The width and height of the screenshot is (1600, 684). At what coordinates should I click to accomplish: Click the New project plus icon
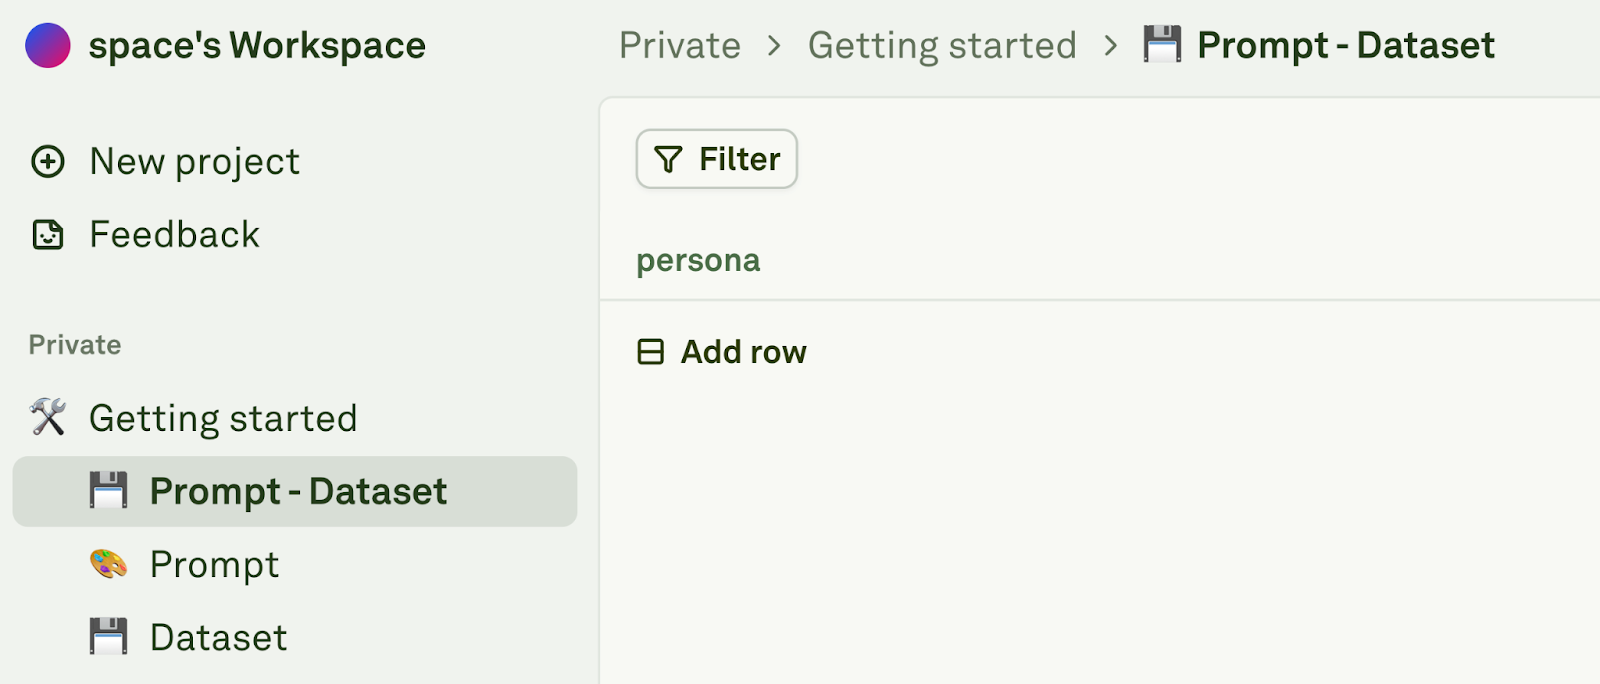[x=48, y=161]
